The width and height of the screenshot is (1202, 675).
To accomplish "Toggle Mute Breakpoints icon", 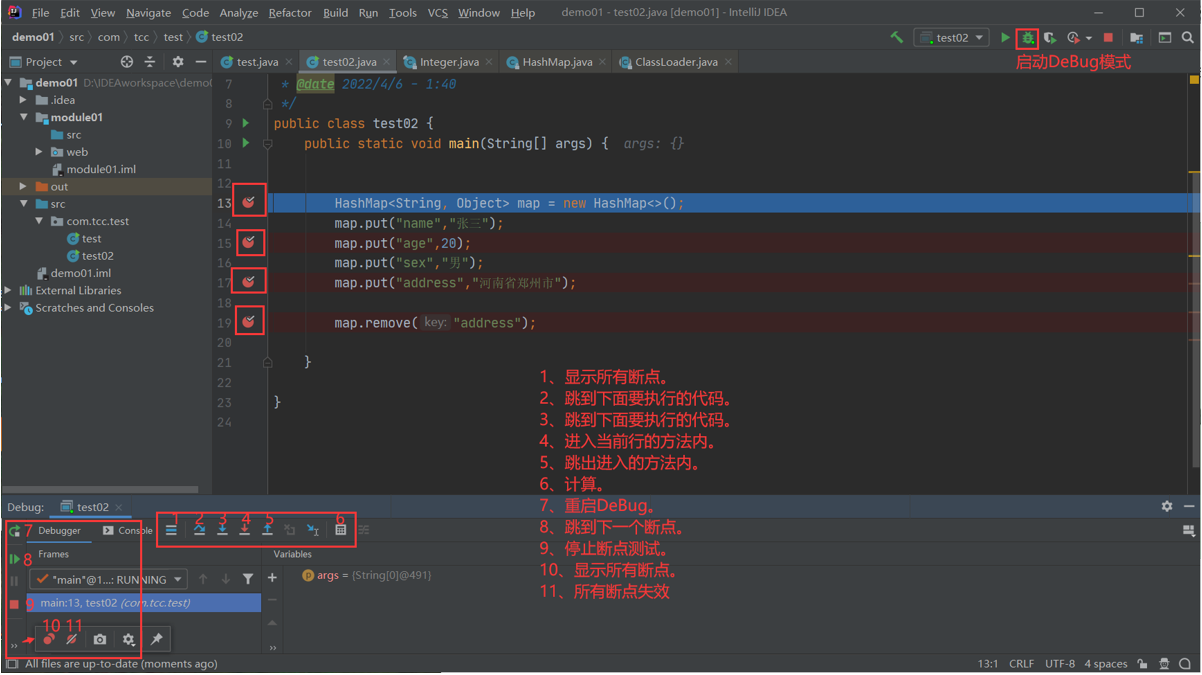I will [72, 639].
